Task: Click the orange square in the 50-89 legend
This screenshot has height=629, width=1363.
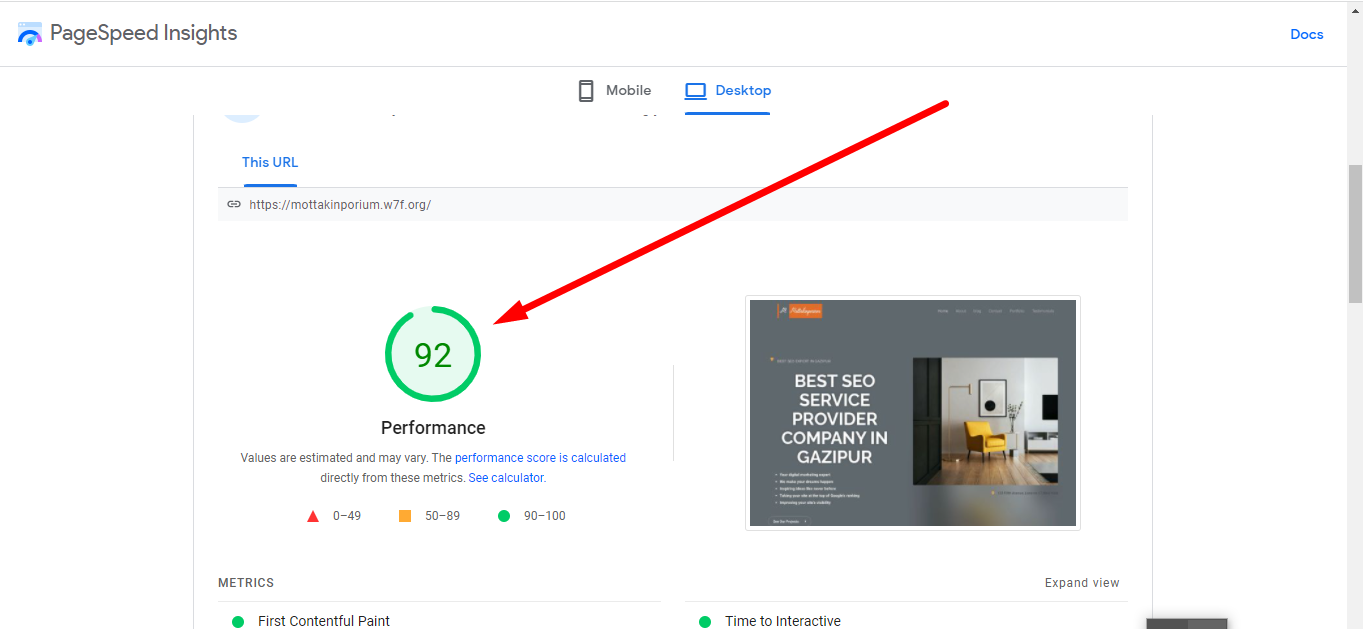Action: pyautogui.click(x=404, y=515)
